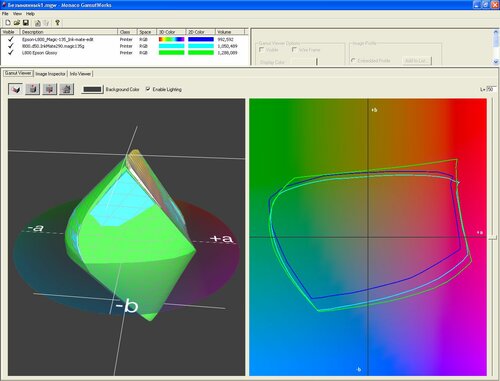The width and height of the screenshot is (500, 381).
Task: Toggle the Enable Lighting checkbox
Action: 148,89
